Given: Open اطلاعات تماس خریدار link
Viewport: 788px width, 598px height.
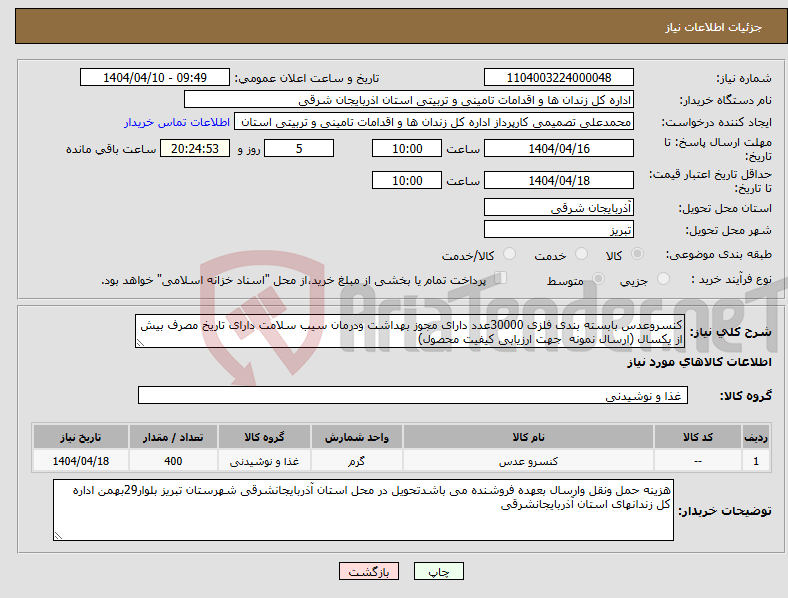Looking at the screenshot, I should pyautogui.click(x=177, y=122).
